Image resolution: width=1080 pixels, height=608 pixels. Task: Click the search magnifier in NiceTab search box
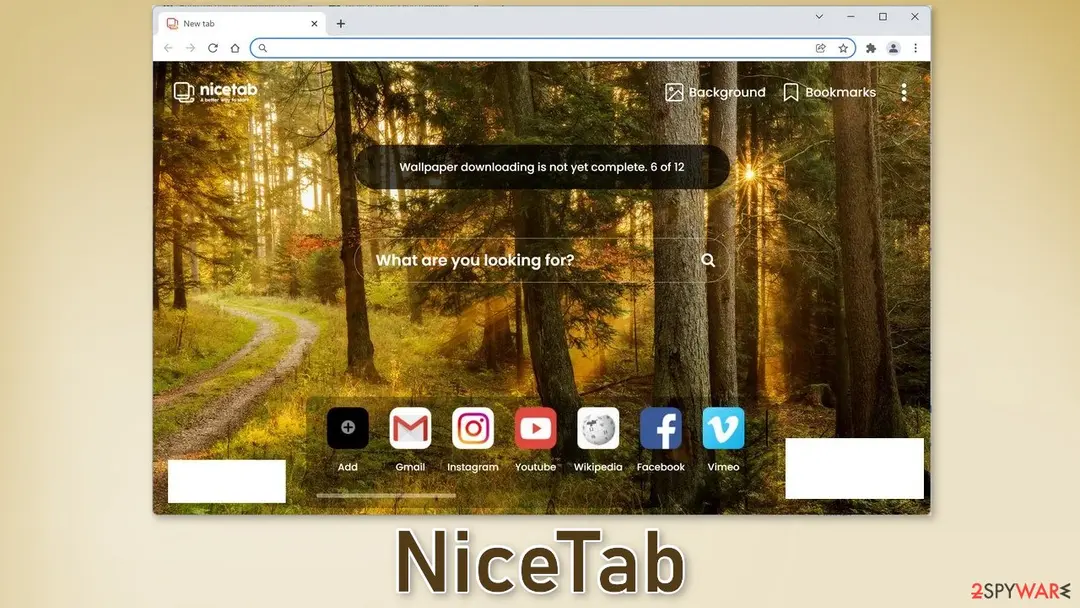point(708,260)
